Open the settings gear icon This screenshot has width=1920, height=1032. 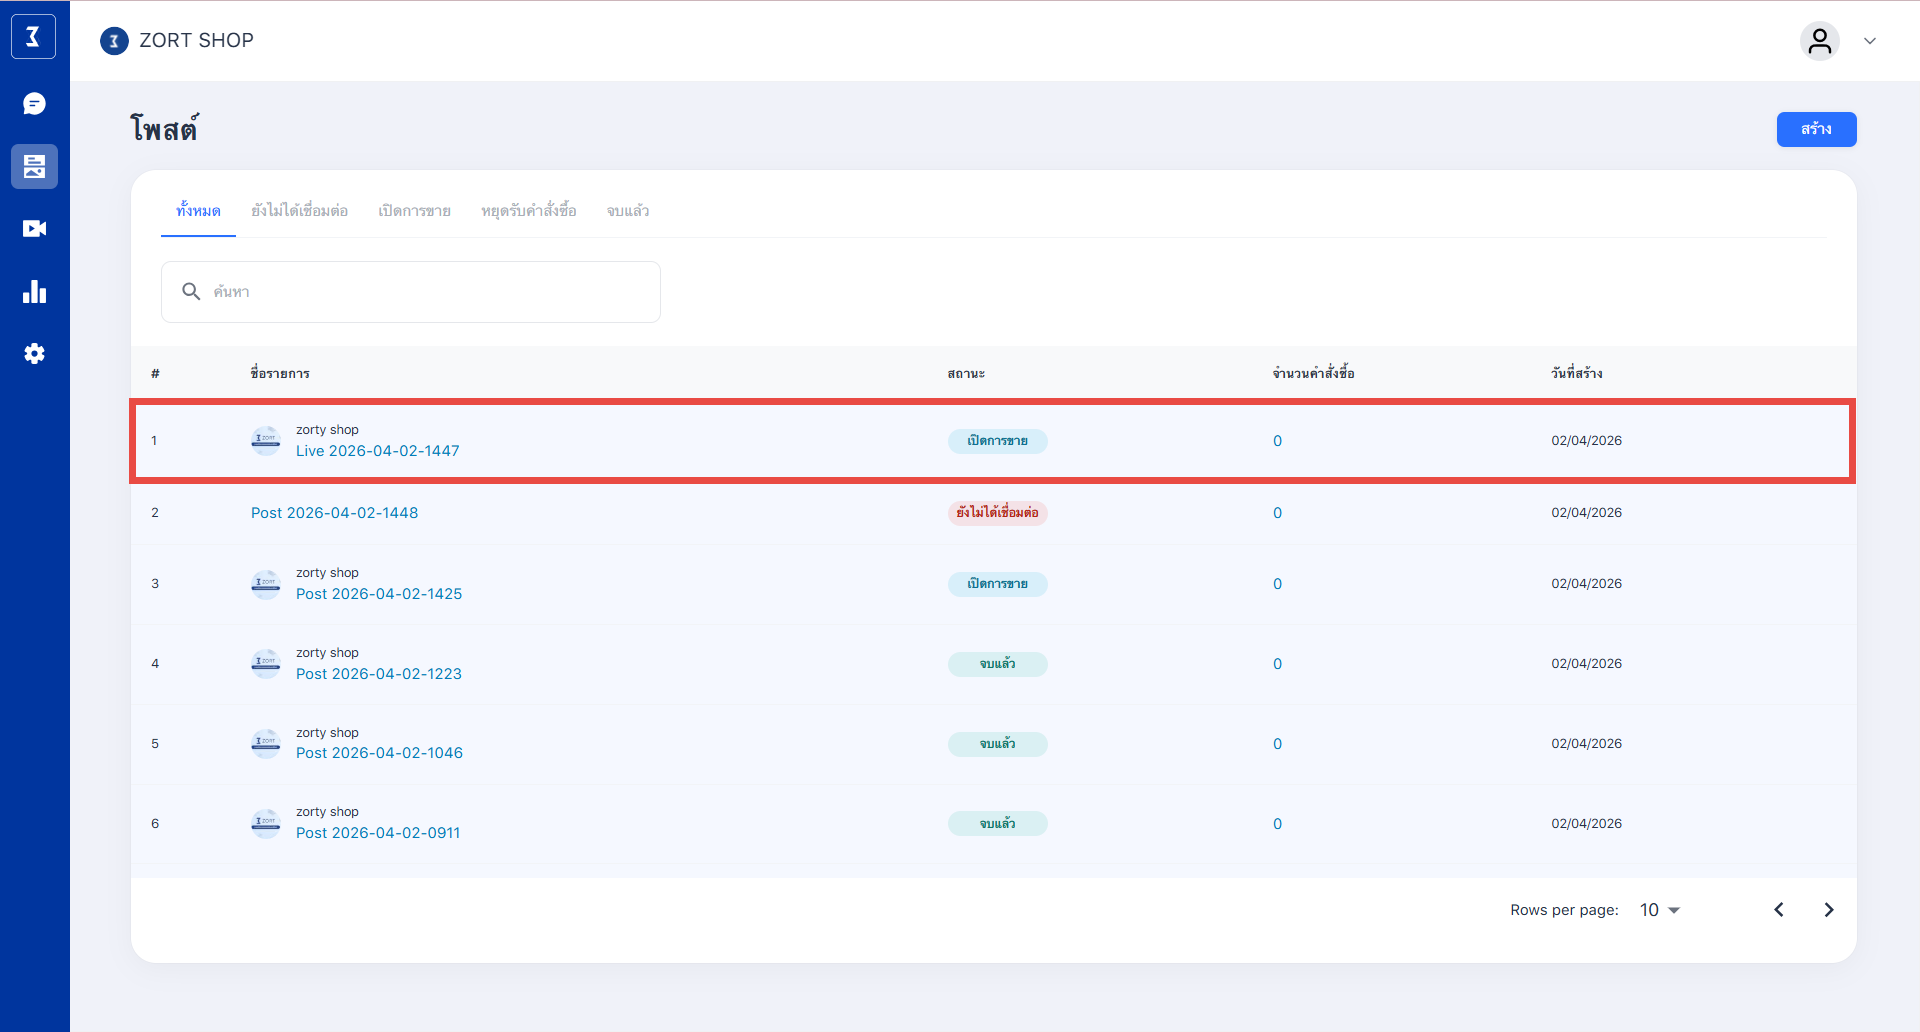[x=34, y=354]
